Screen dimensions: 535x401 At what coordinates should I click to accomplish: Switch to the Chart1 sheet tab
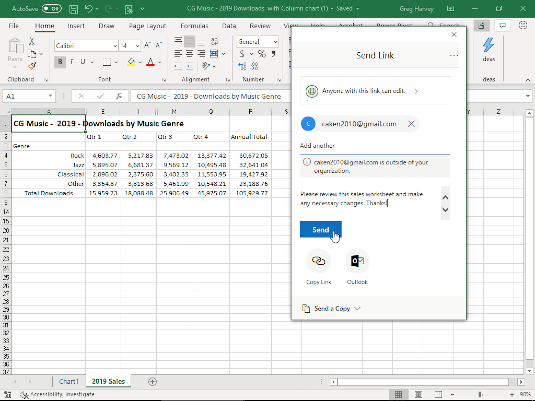pos(69,382)
